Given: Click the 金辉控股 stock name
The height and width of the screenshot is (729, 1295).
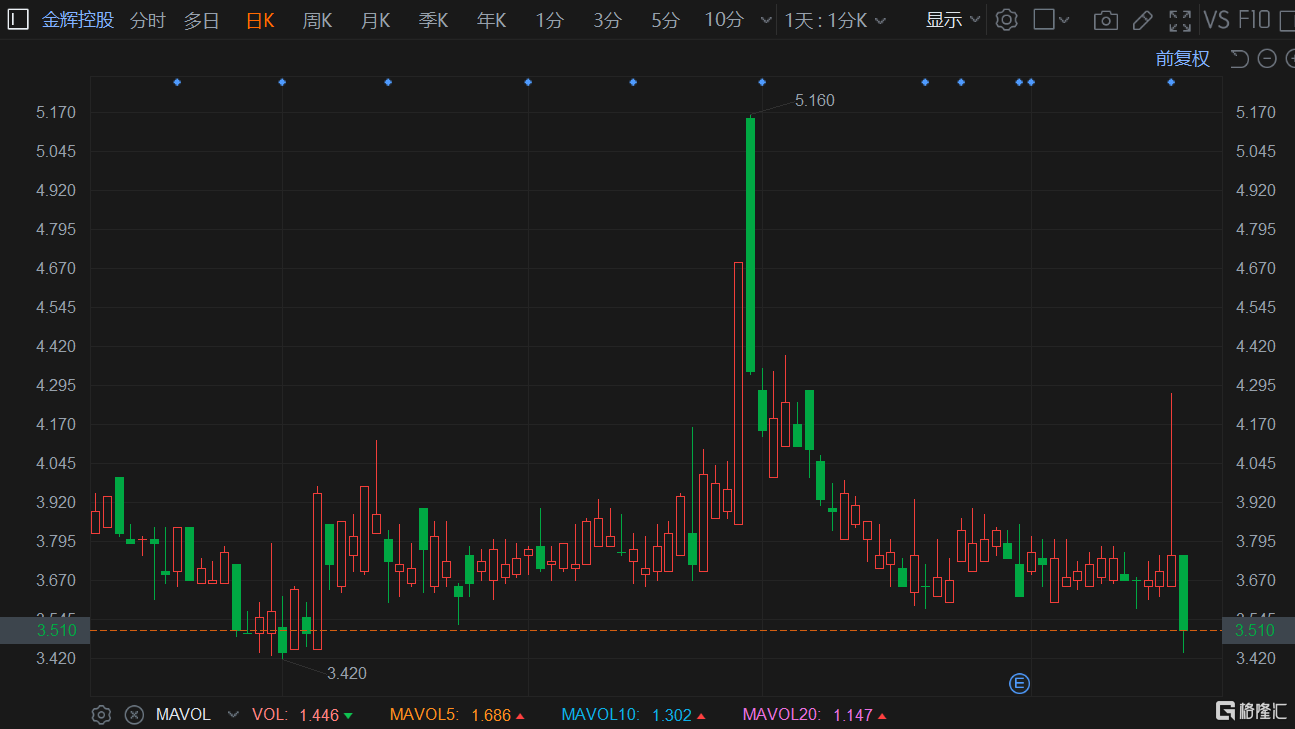Looking at the screenshot, I should click(x=78, y=20).
